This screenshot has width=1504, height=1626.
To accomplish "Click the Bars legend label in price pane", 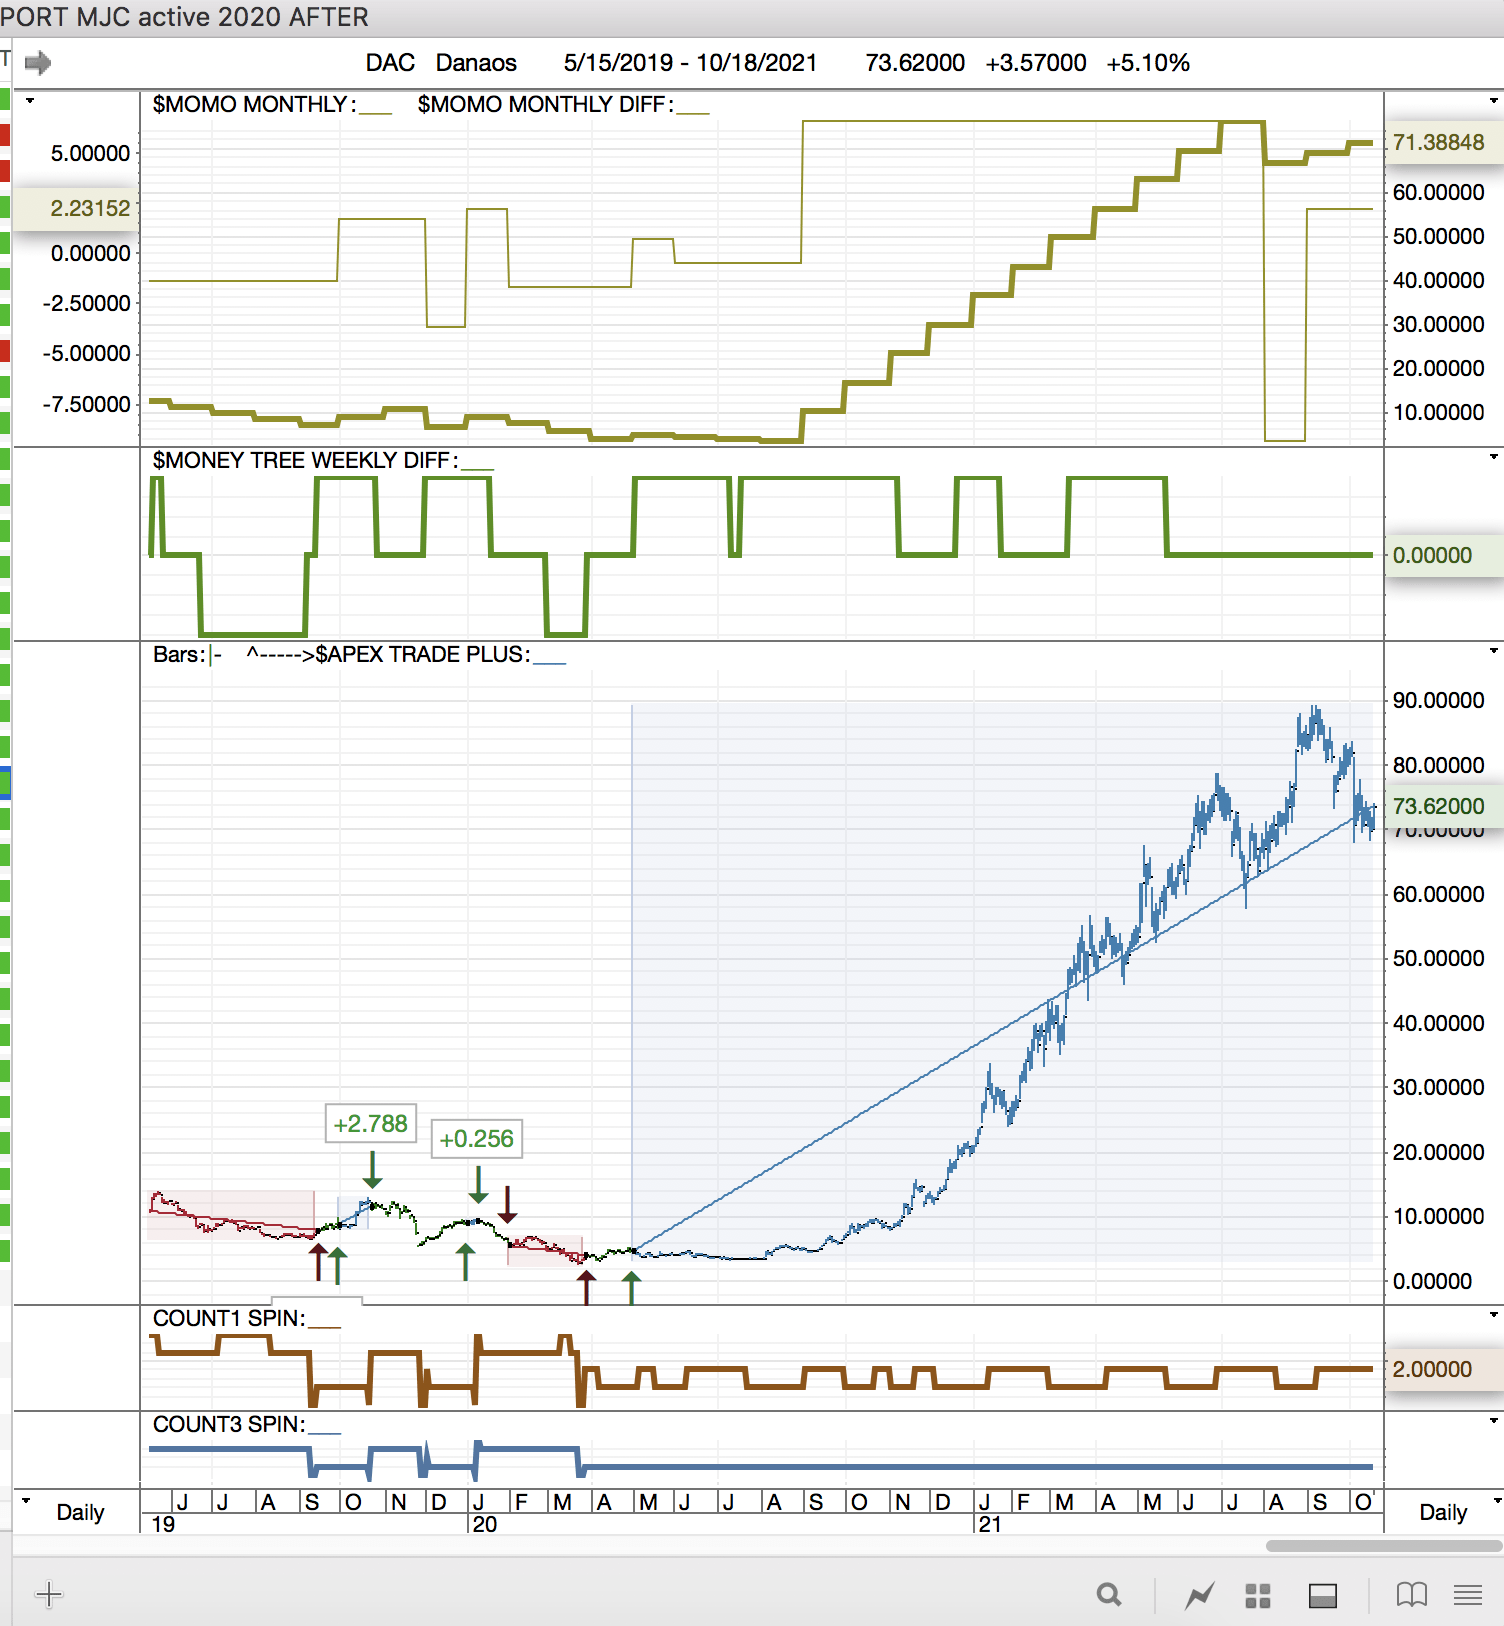I will 178,654.
